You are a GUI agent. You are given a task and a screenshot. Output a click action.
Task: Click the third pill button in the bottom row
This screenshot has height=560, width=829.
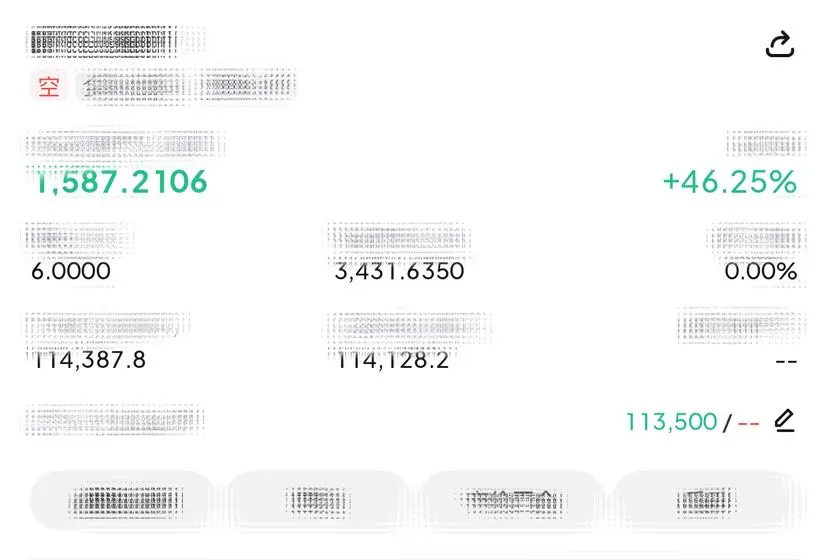coord(512,500)
